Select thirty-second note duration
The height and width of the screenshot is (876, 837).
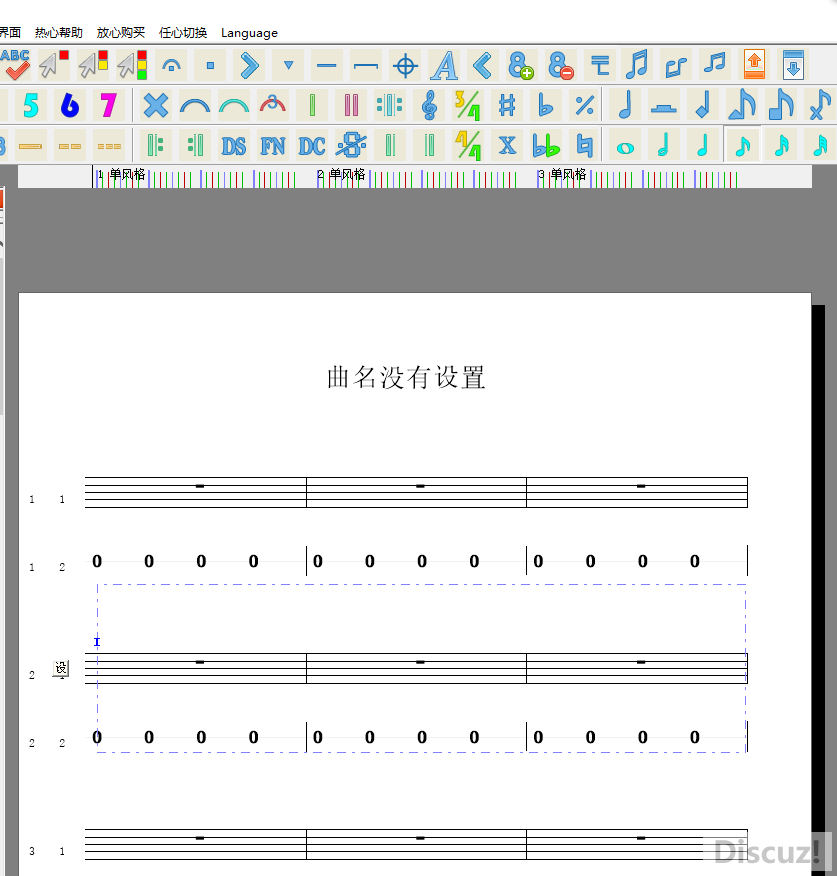[x=820, y=146]
